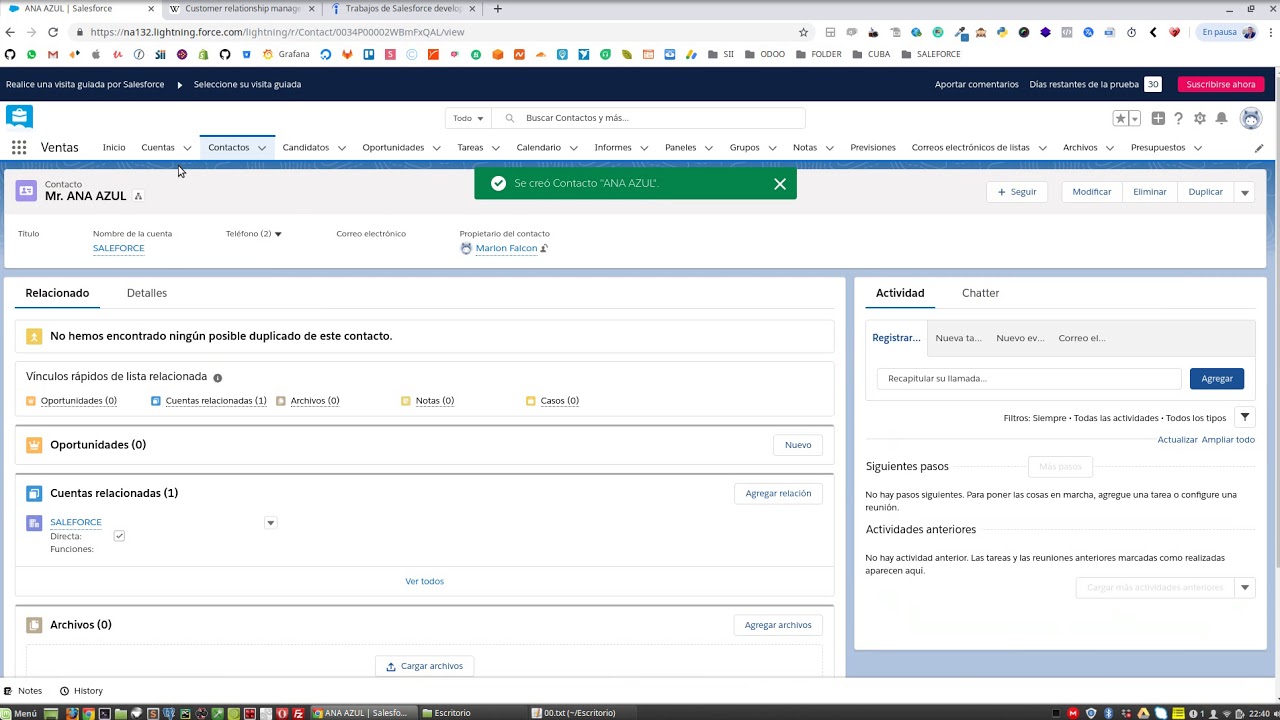
Task: Click the Recapitular su llamada input
Action: [1029, 379]
